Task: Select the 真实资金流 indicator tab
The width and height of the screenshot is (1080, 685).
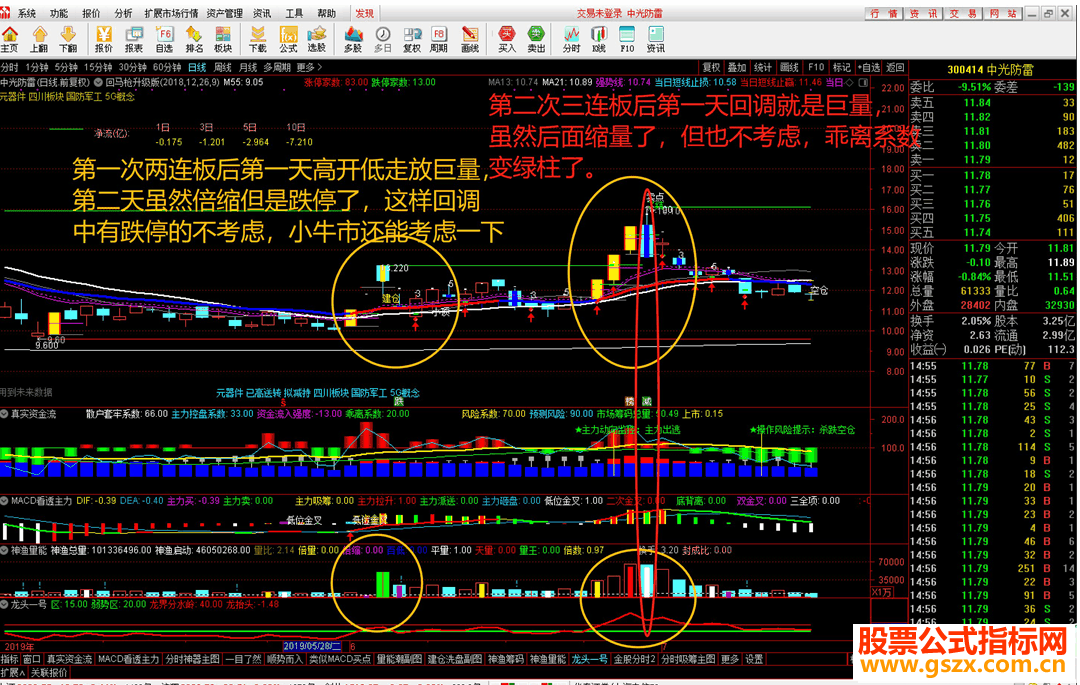Action: tap(69, 660)
